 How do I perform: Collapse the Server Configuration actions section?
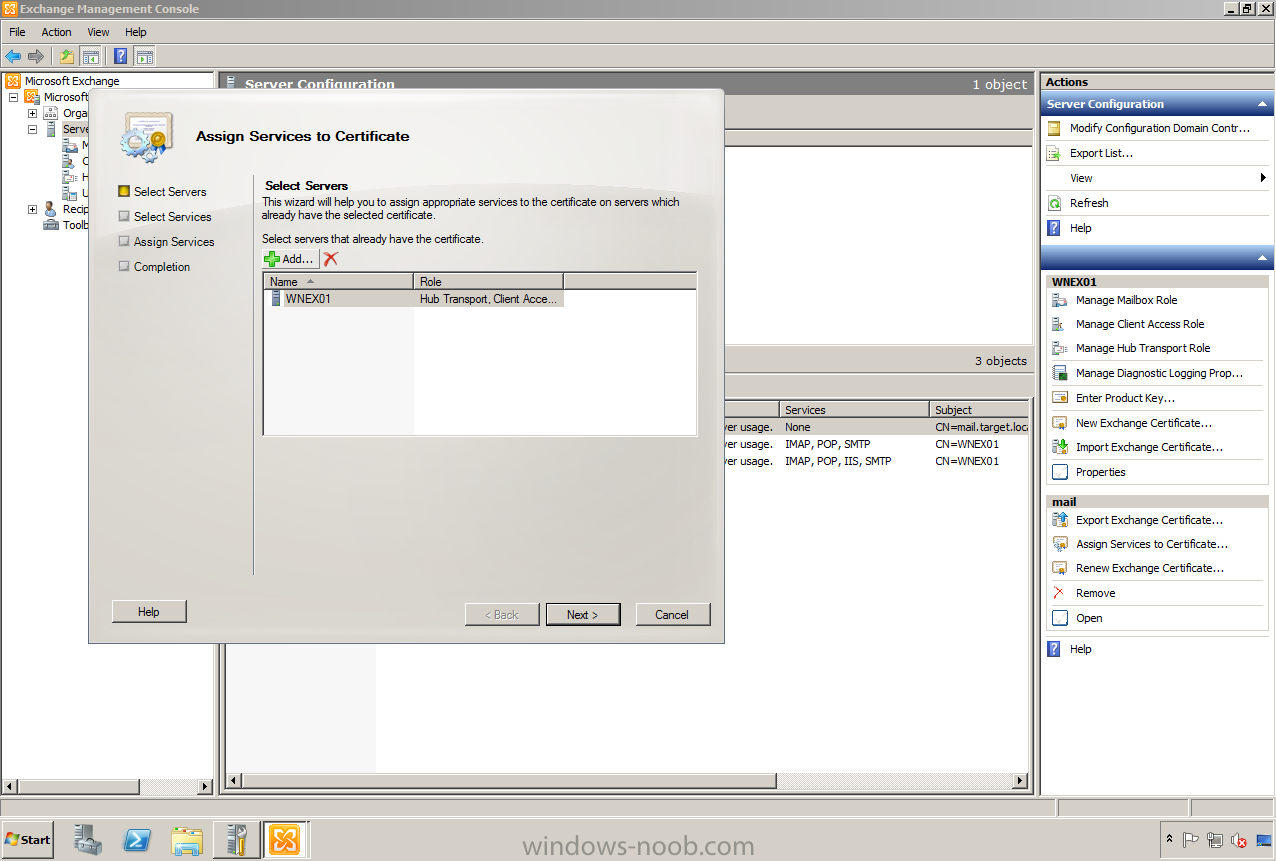coord(1262,104)
